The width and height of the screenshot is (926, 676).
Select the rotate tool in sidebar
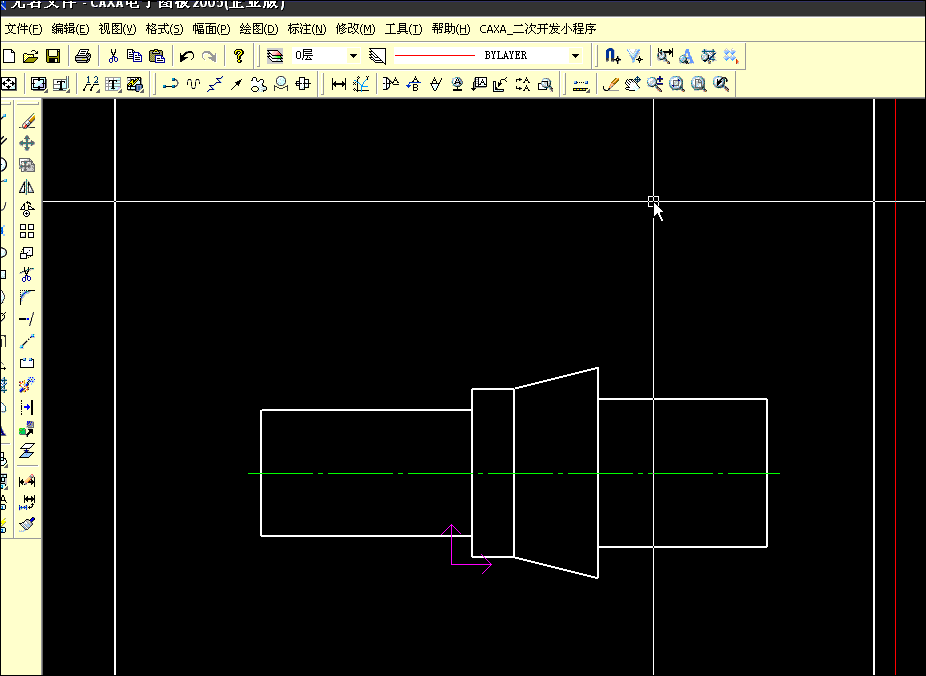[x=27, y=209]
